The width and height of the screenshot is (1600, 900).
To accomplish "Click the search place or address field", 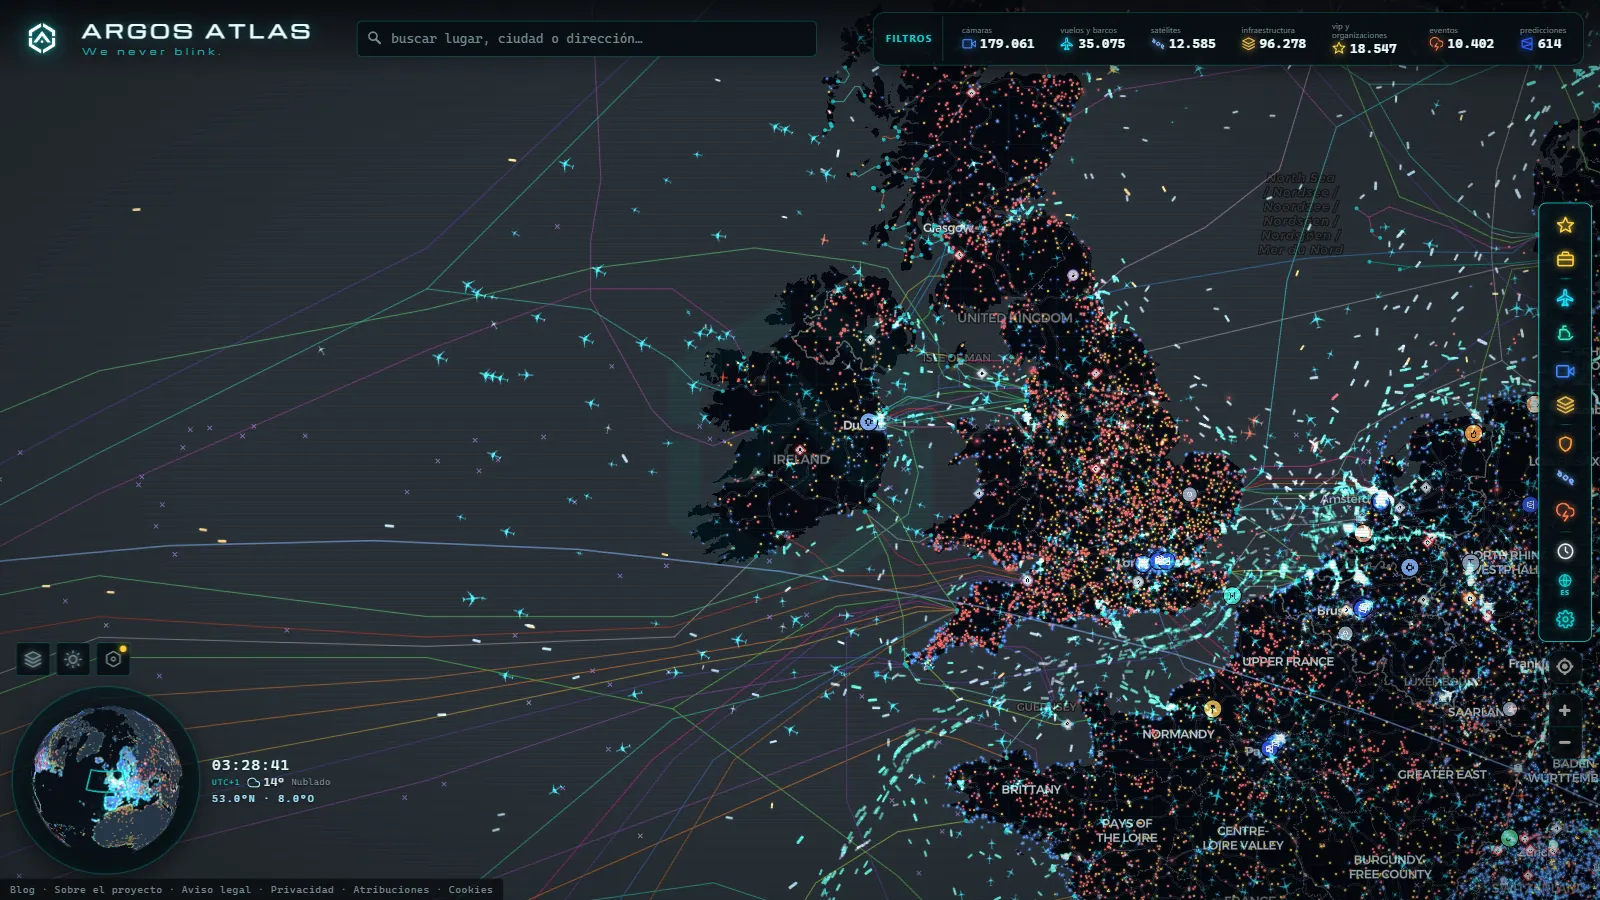I will [x=587, y=39].
